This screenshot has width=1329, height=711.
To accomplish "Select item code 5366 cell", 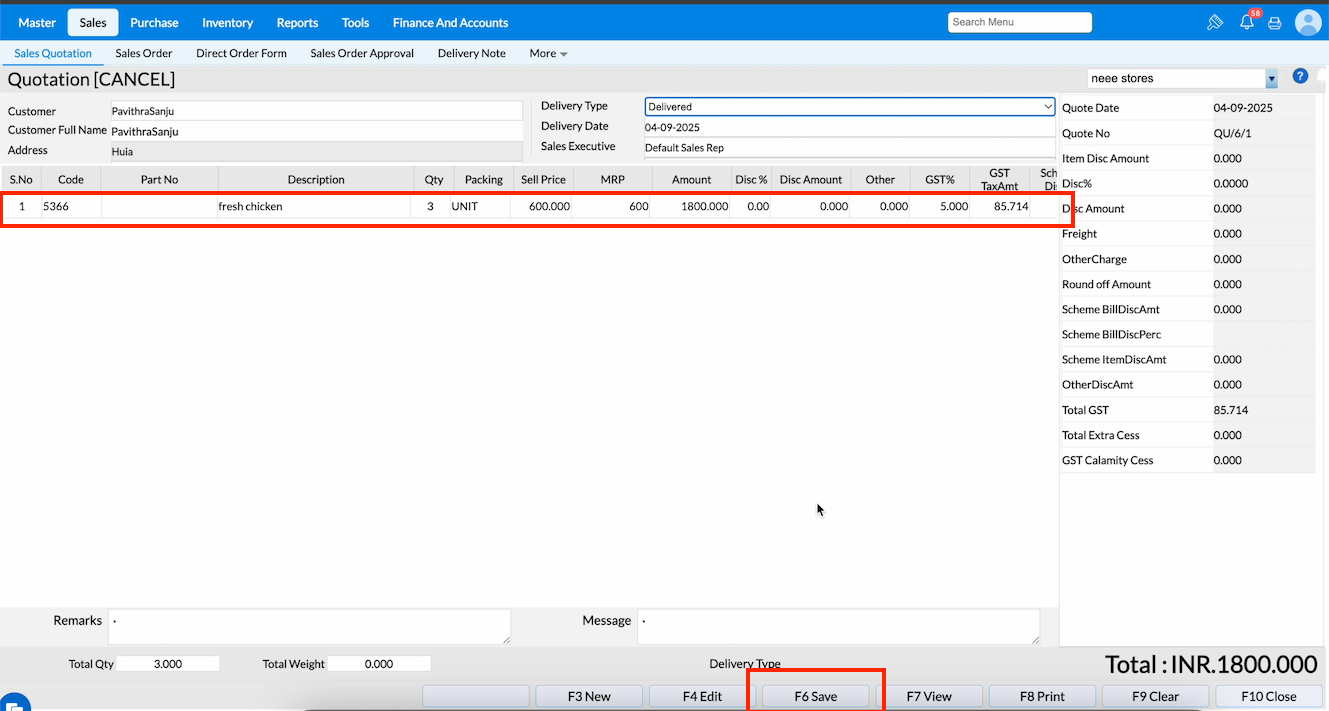I will [71, 206].
